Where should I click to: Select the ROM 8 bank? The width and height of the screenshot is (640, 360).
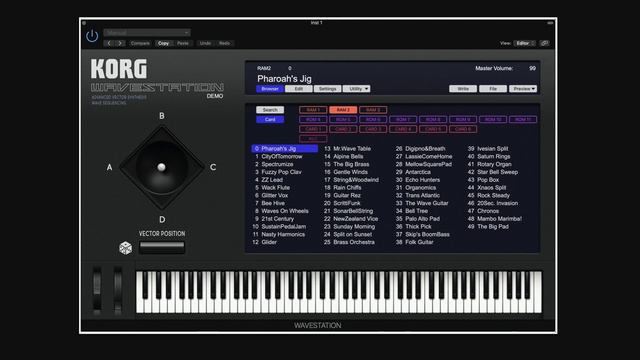coord(433,120)
